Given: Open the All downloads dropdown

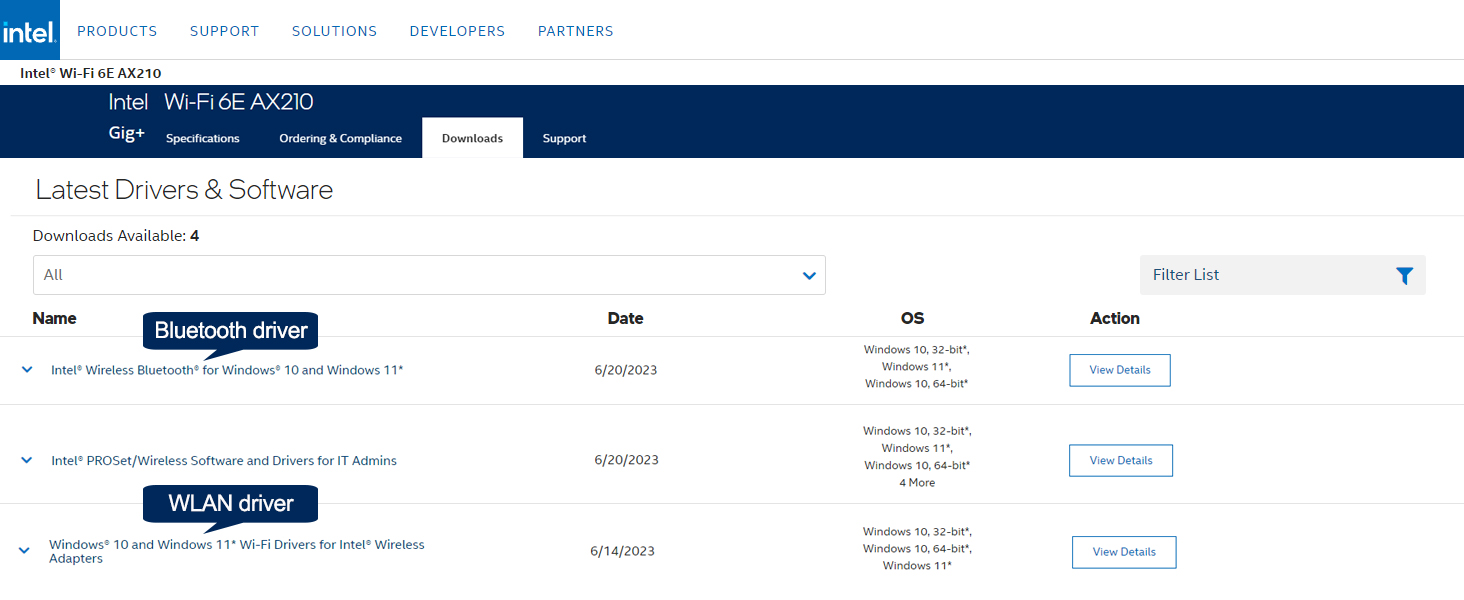Looking at the screenshot, I should pyautogui.click(x=429, y=275).
